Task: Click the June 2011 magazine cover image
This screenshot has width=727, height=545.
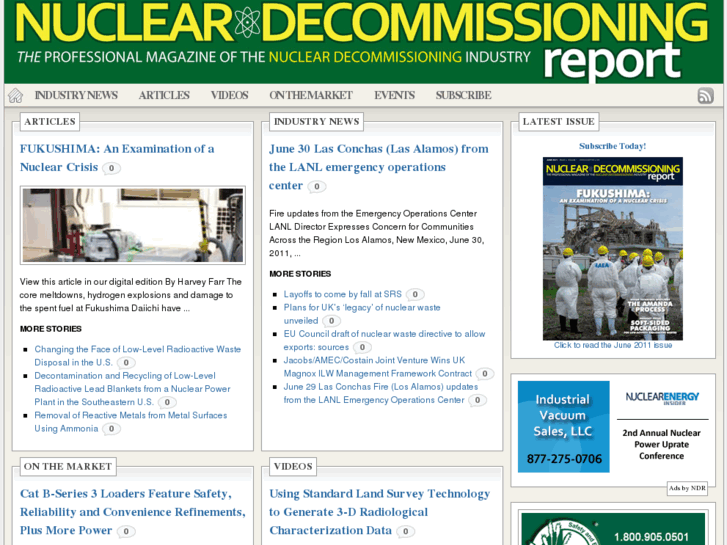Action: click(612, 249)
